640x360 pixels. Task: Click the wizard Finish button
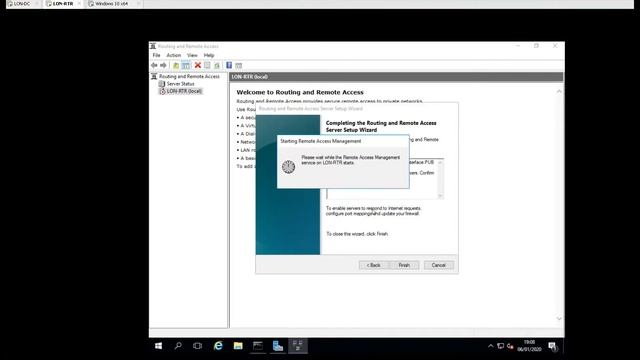coord(404,265)
